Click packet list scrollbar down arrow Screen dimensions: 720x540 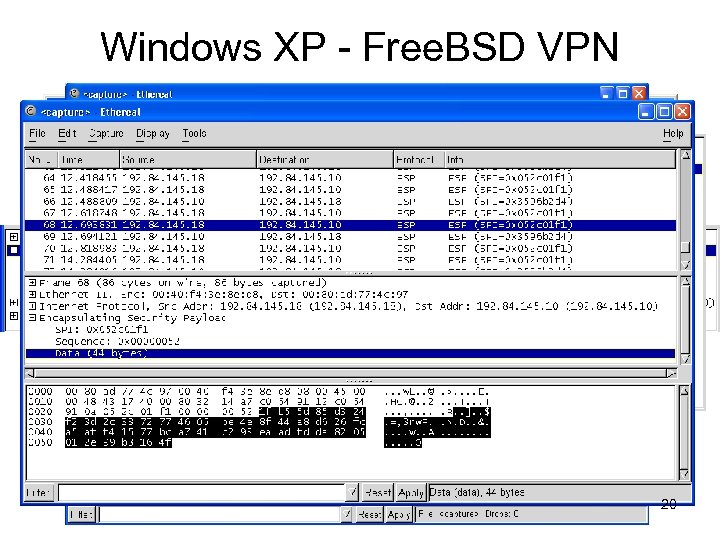pyautogui.click(x=686, y=265)
